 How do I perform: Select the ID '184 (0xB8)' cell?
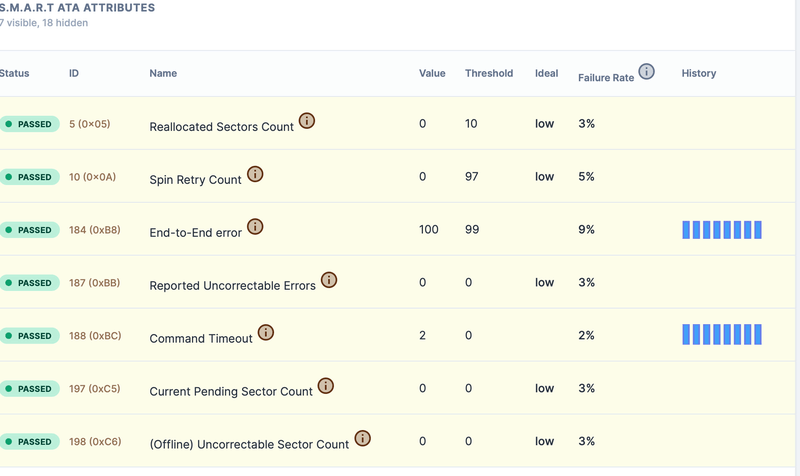95,230
